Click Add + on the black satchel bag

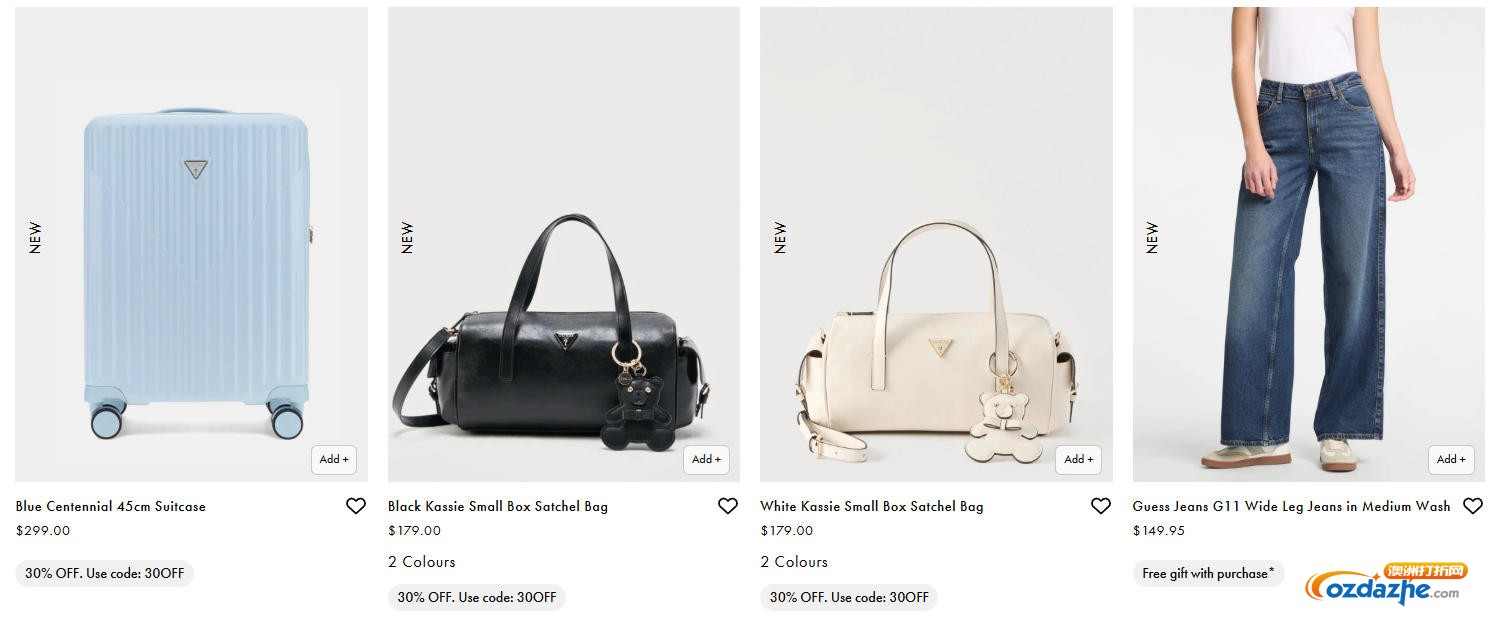click(x=706, y=459)
